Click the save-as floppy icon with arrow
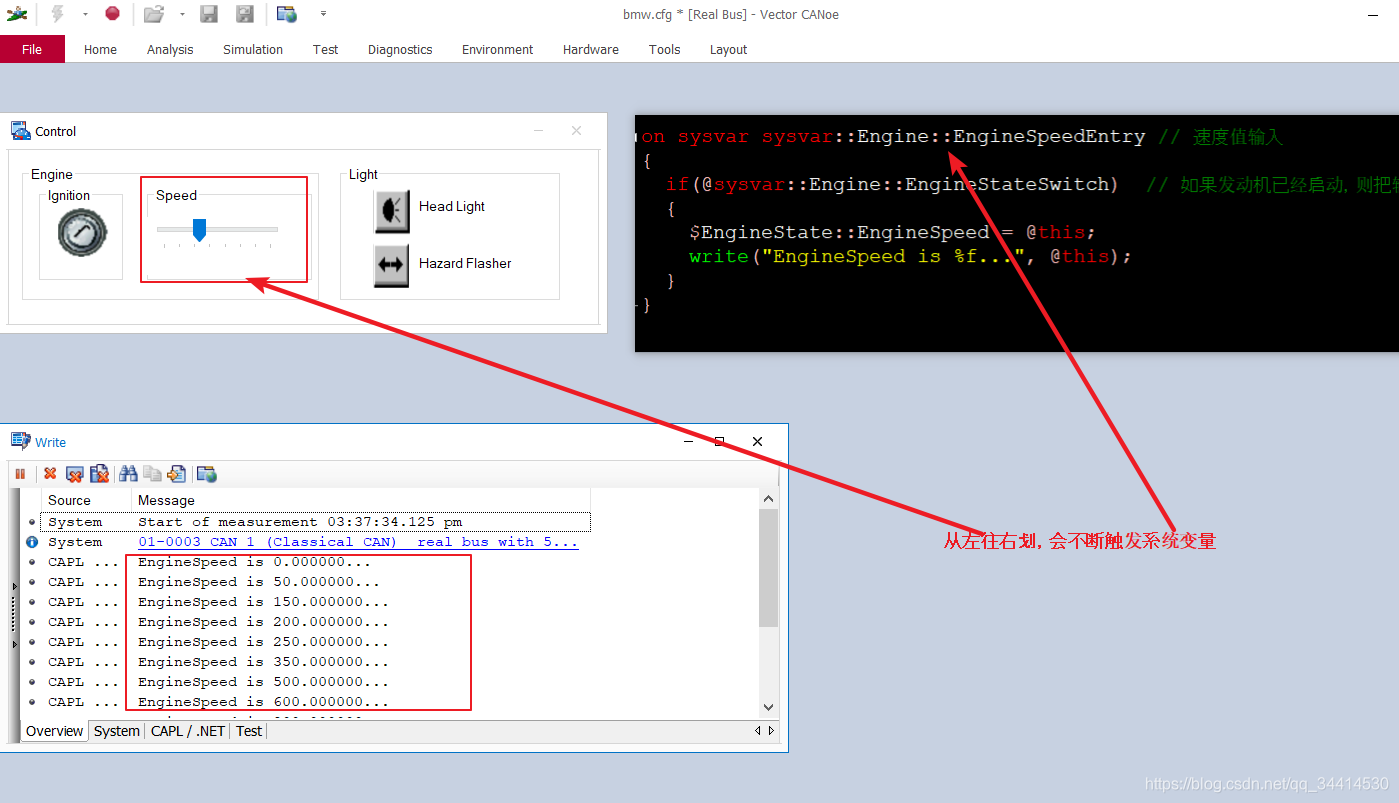1399x803 pixels. tap(244, 14)
